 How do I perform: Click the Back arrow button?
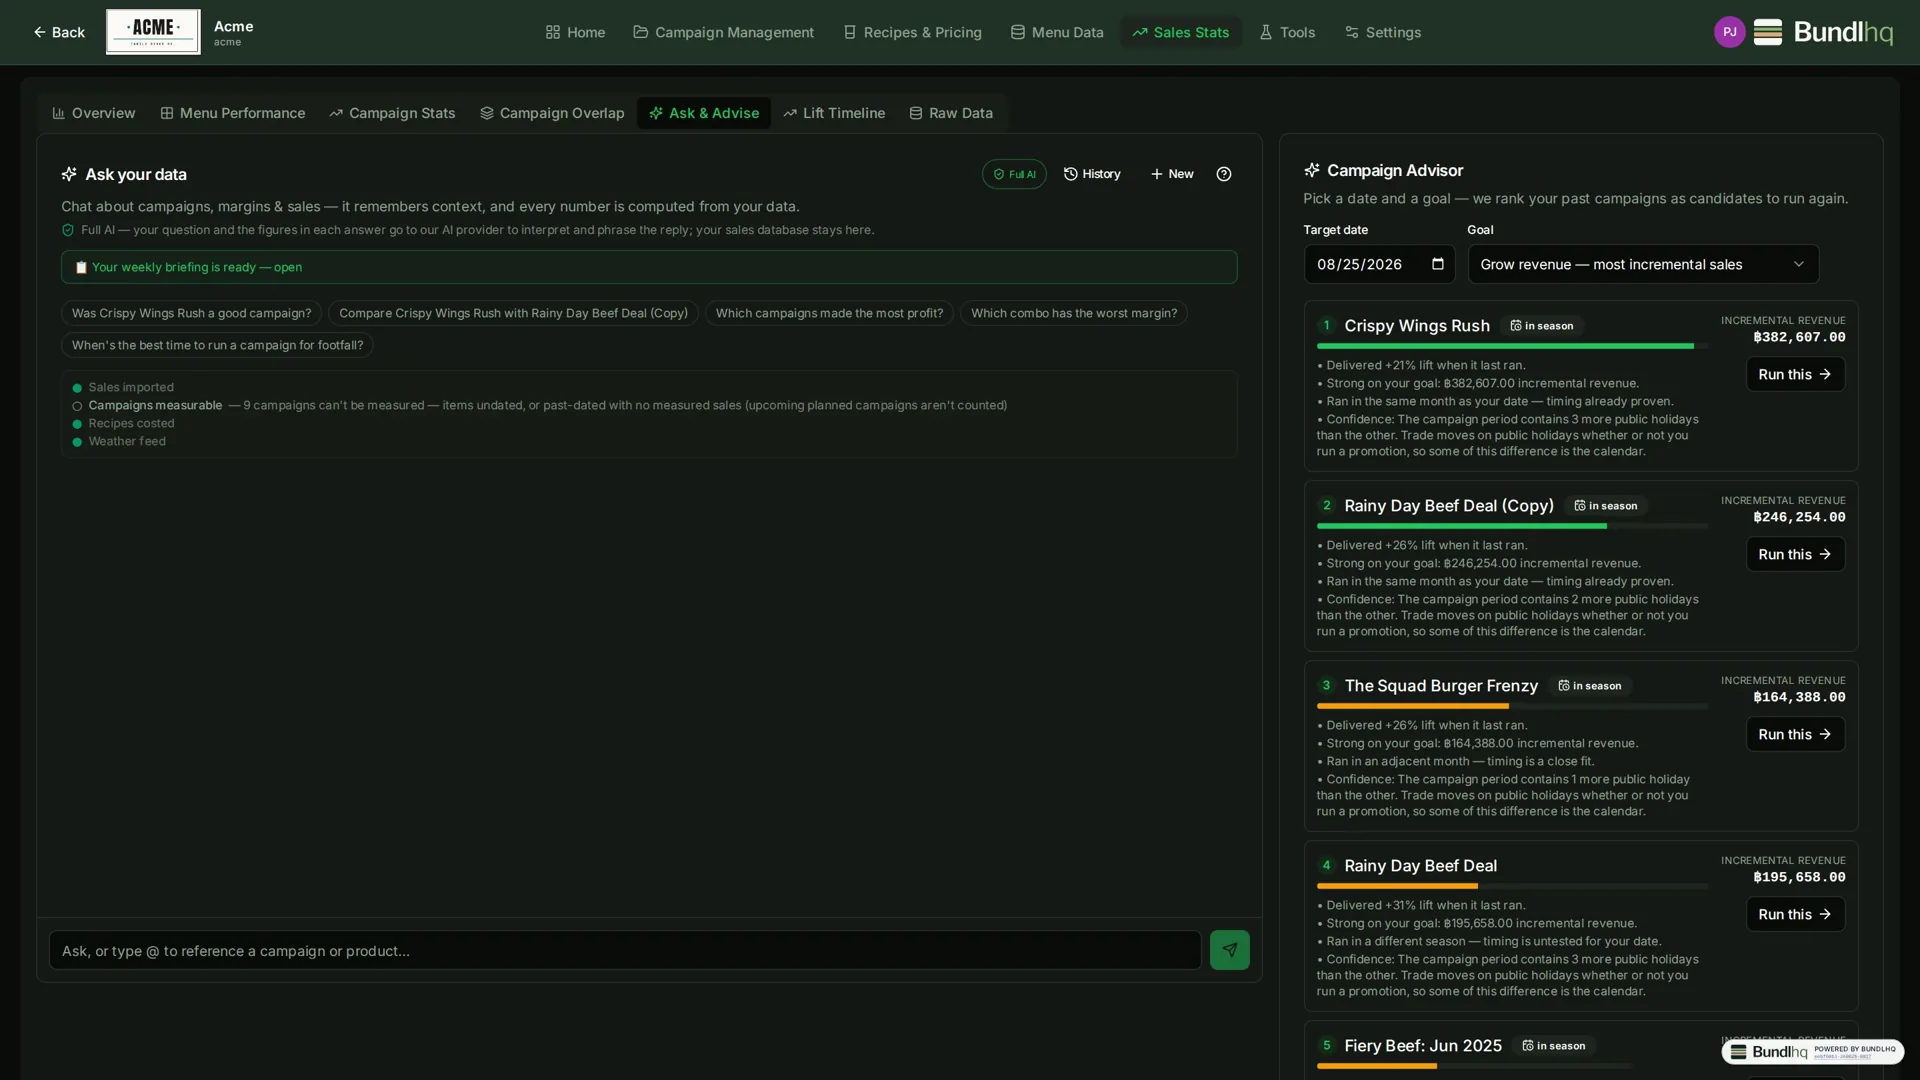coord(58,32)
